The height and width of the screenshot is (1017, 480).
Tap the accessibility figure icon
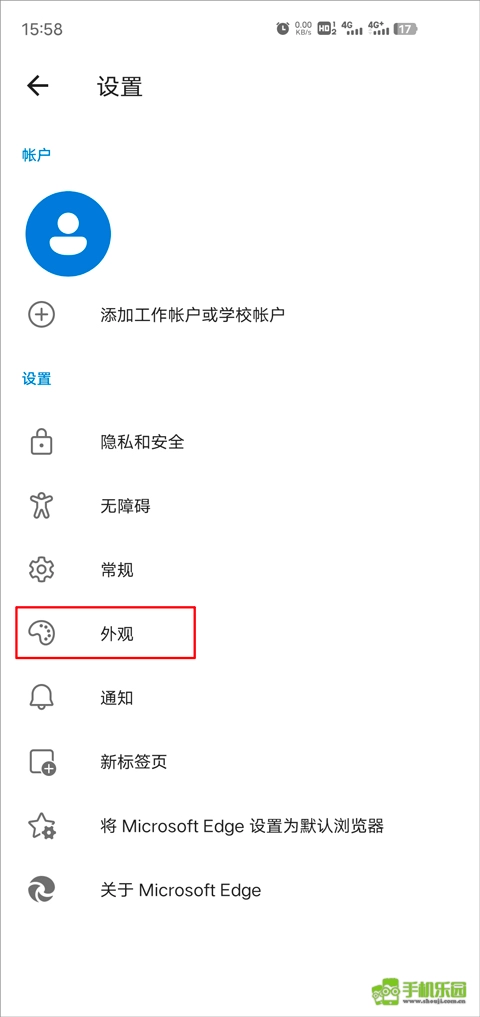point(42,506)
